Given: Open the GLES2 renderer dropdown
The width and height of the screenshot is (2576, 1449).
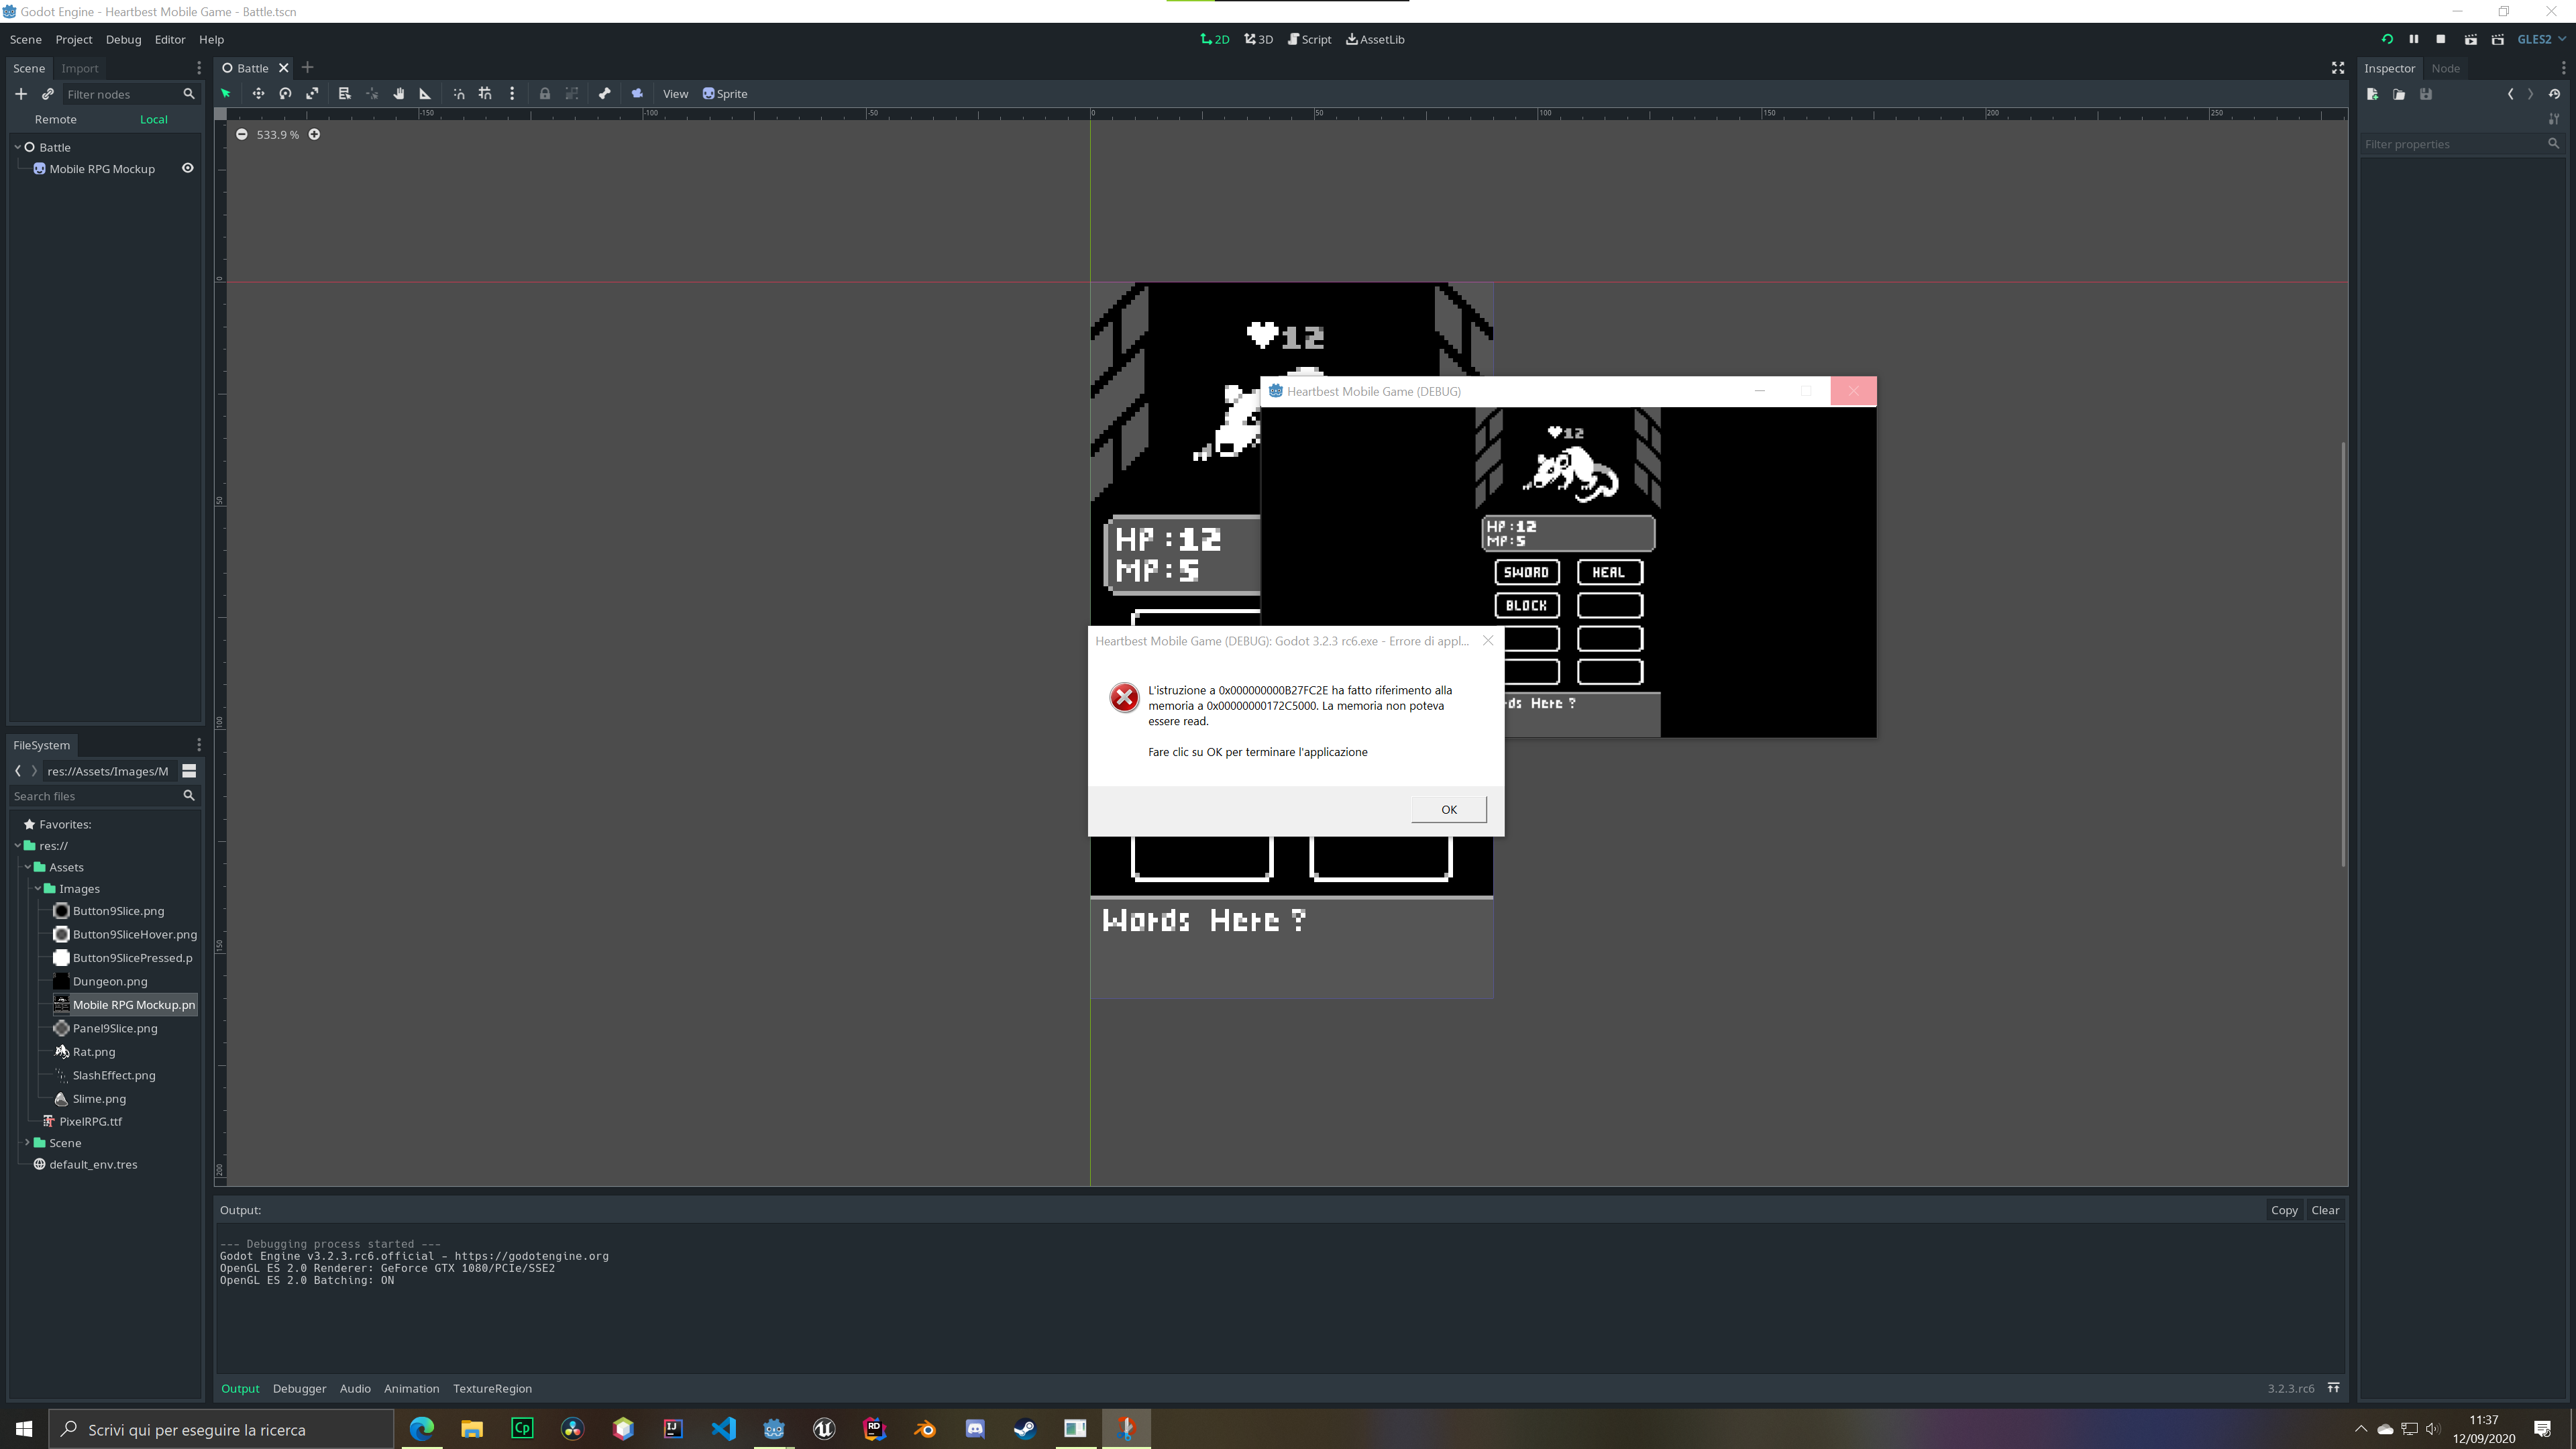Looking at the screenshot, I should point(2541,39).
